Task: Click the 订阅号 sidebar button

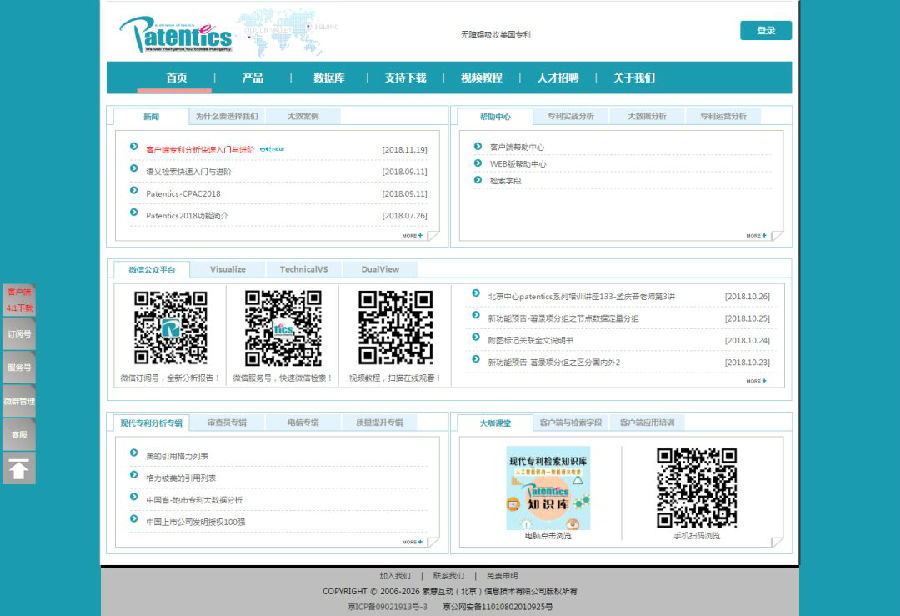Action: tap(19, 334)
